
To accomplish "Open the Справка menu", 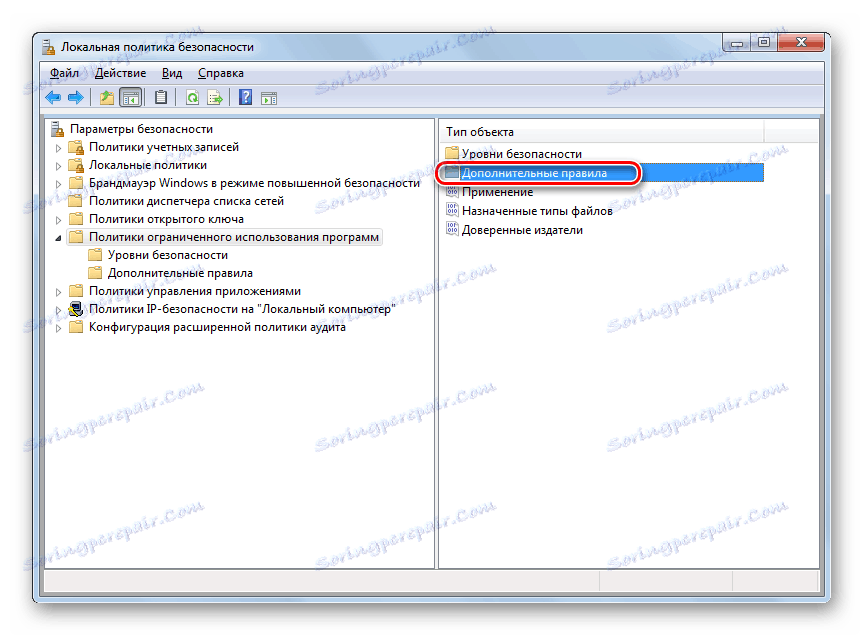I will coord(220,73).
